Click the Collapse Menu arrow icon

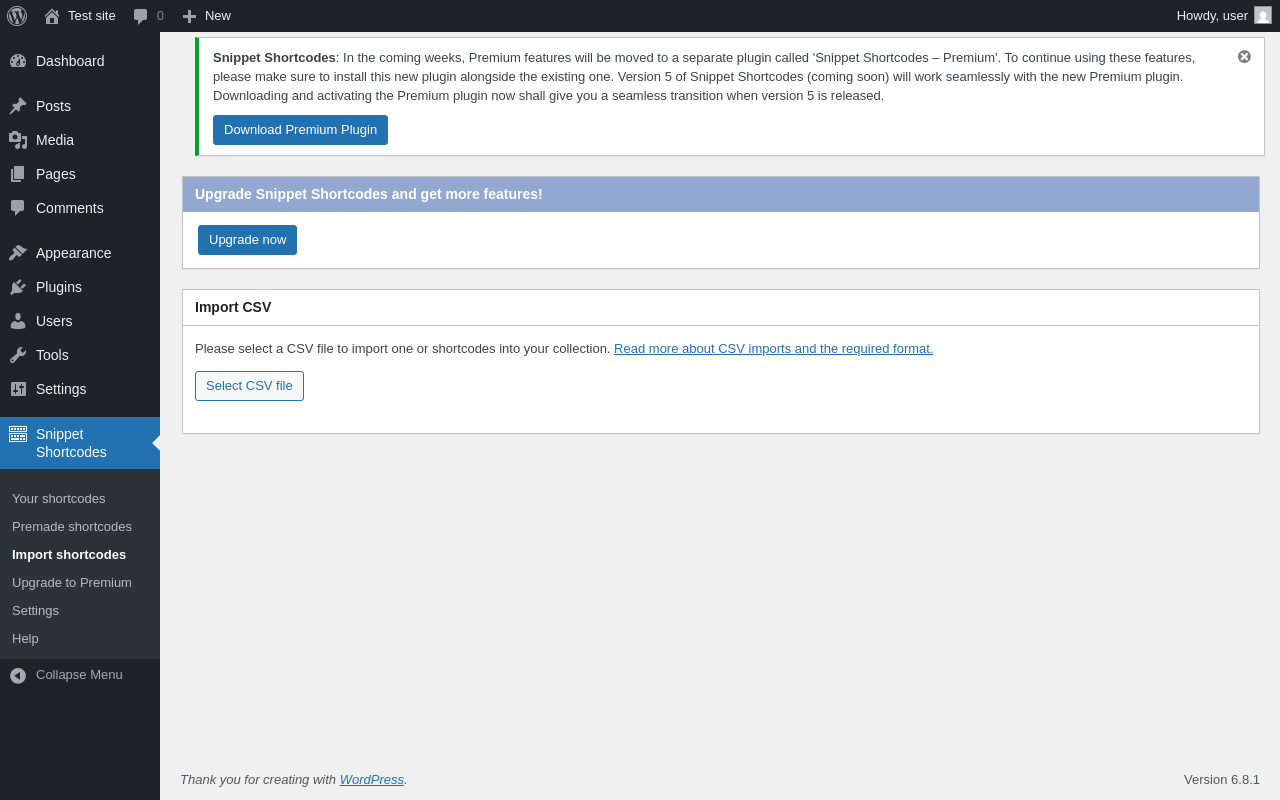pos(18,676)
